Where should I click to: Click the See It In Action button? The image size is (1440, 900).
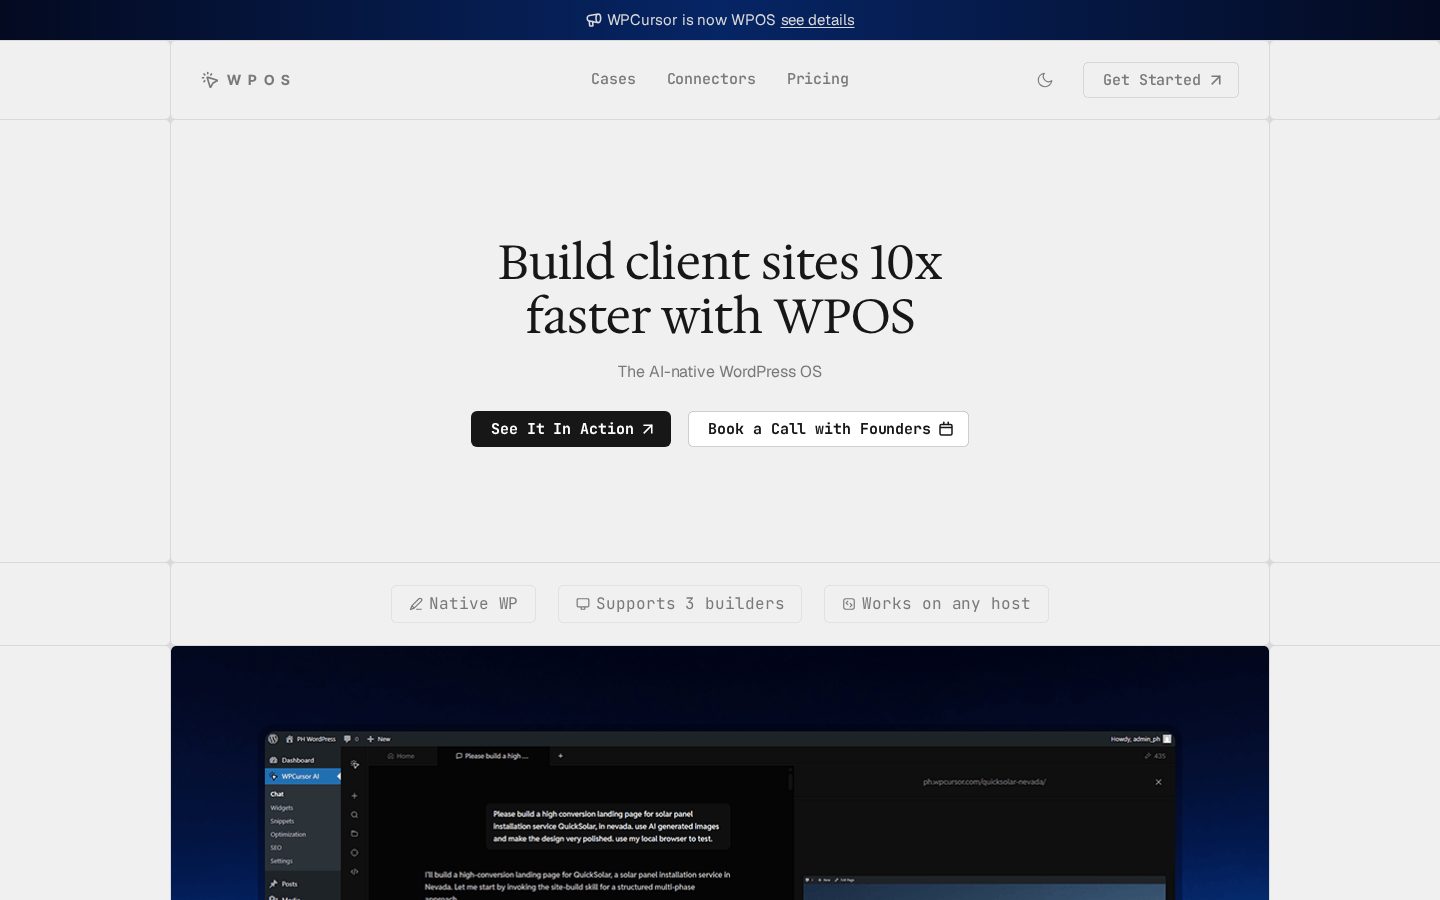pos(571,429)
